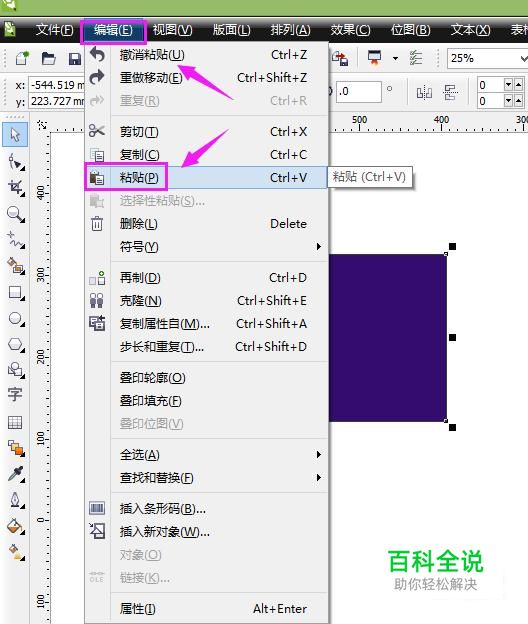Select the Blend interactive tool

[x=16, y=448]
